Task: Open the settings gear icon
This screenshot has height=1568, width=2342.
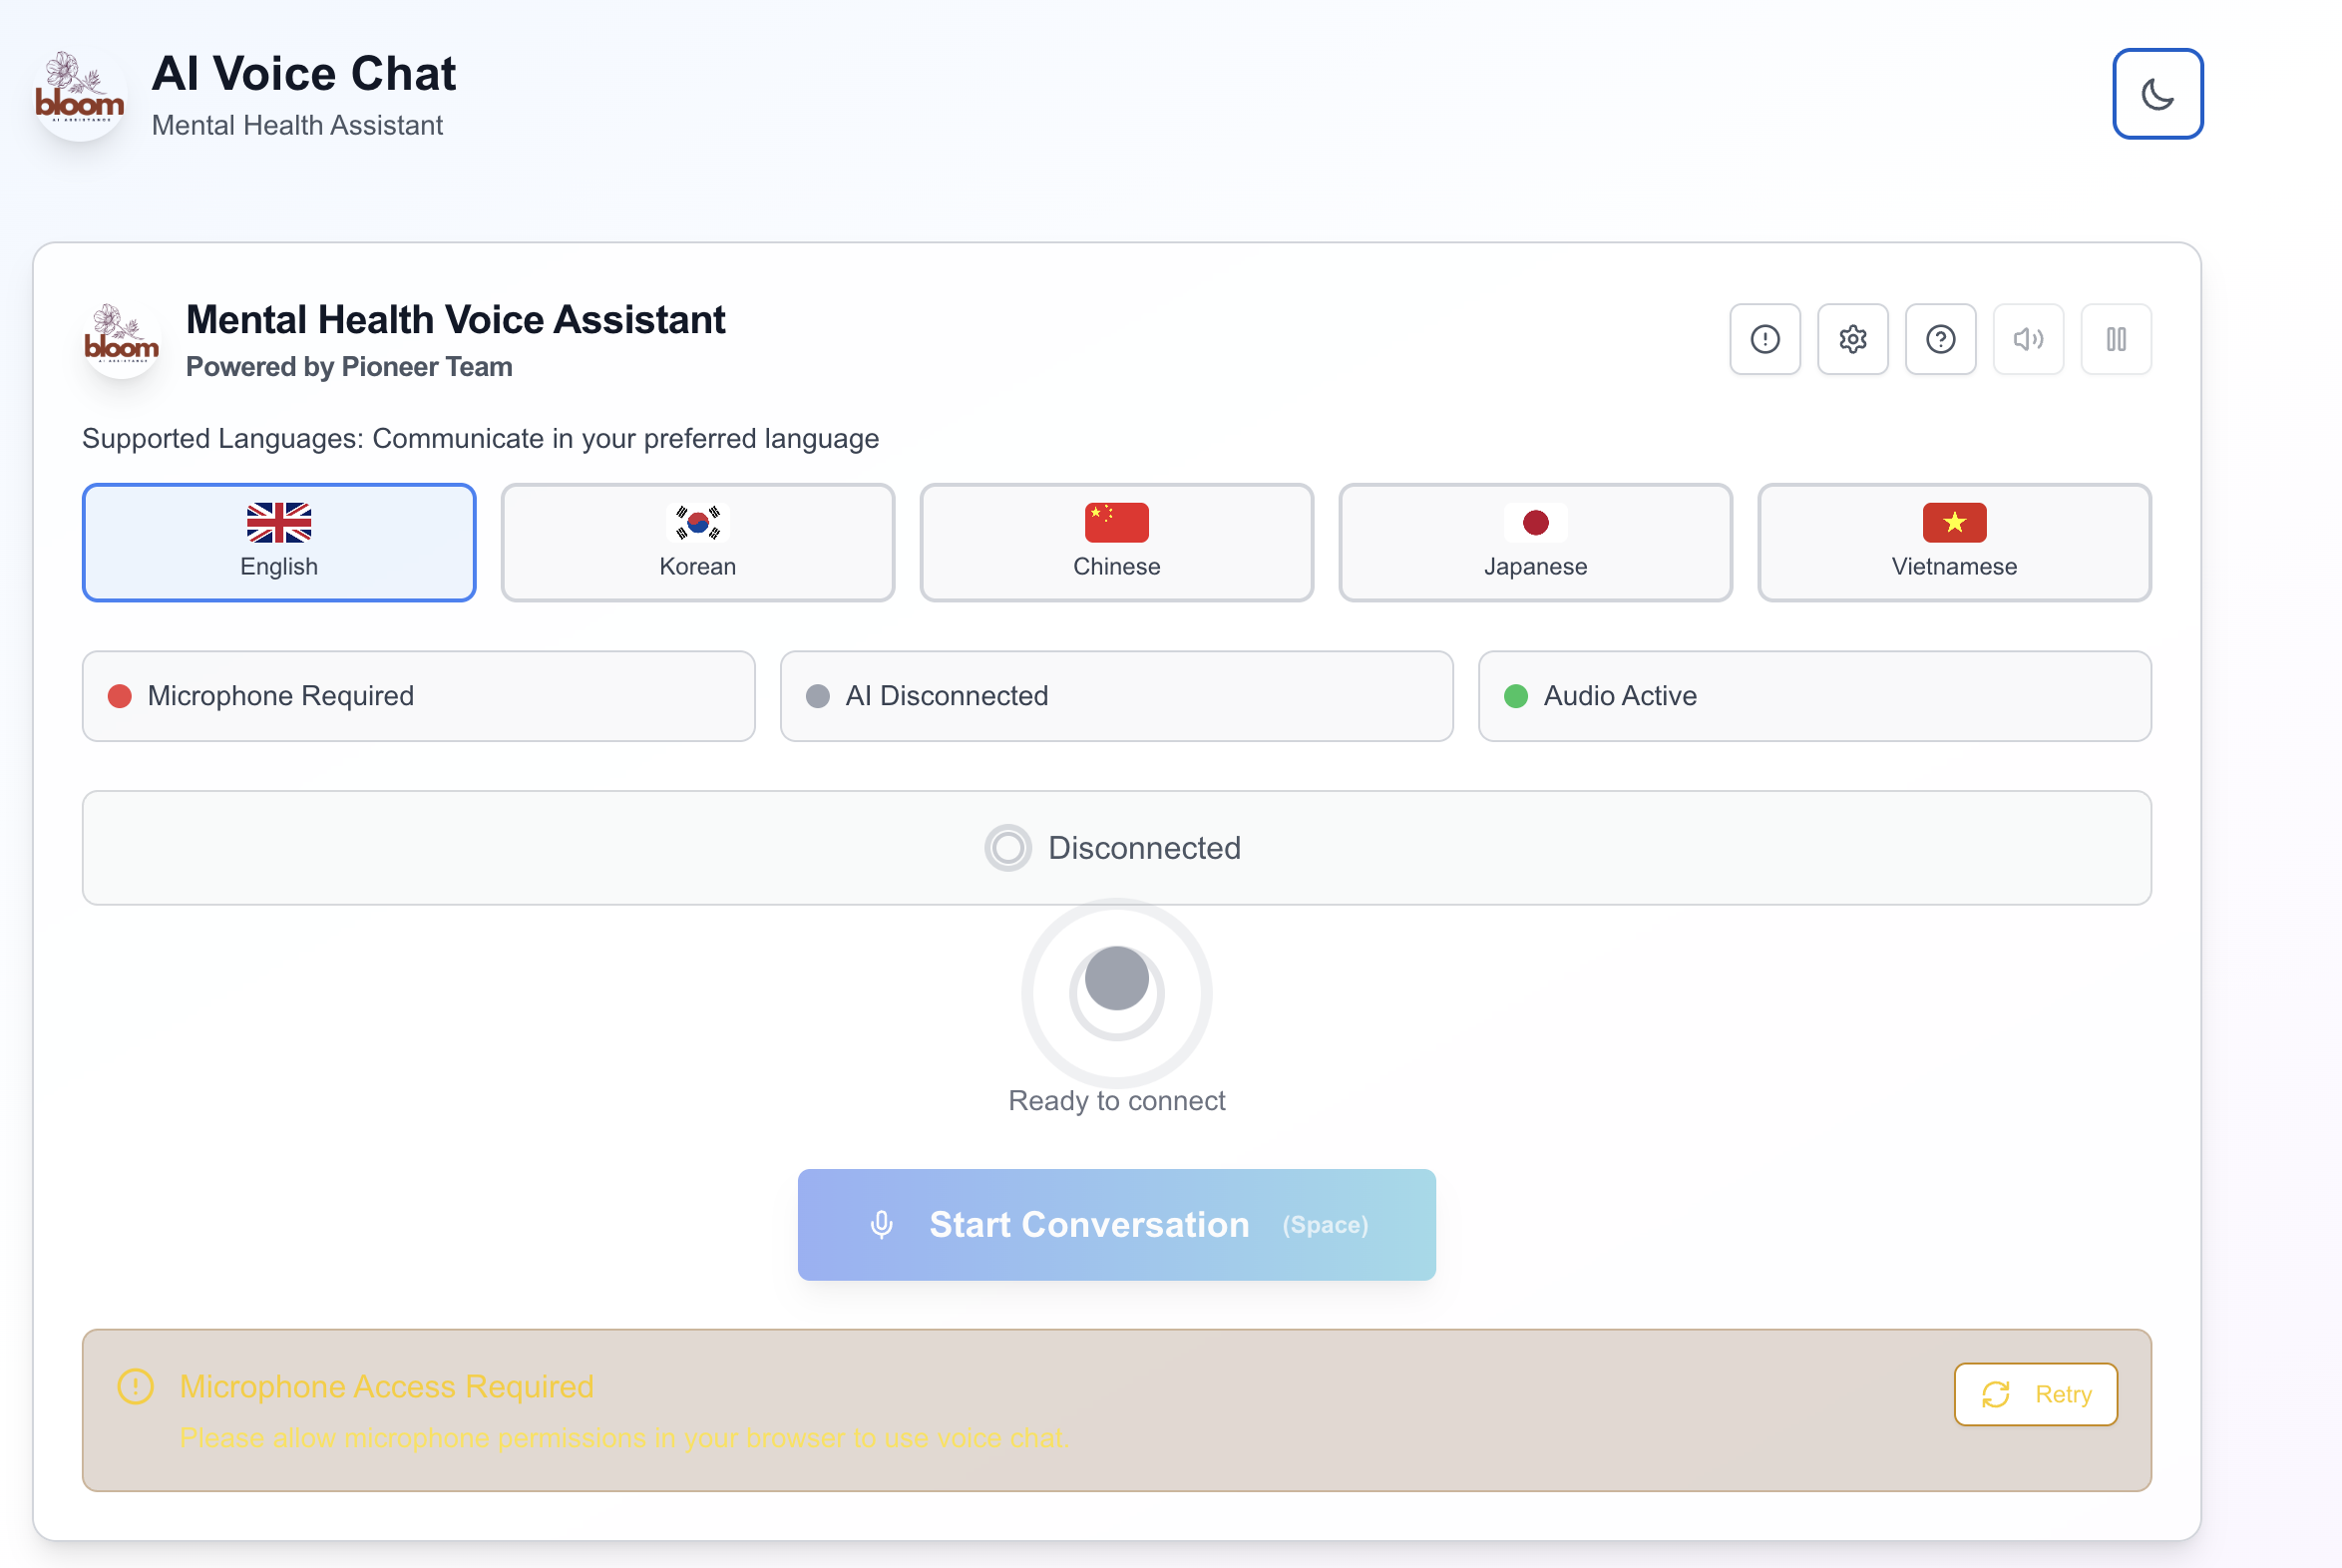Action: pos(1852,339)
